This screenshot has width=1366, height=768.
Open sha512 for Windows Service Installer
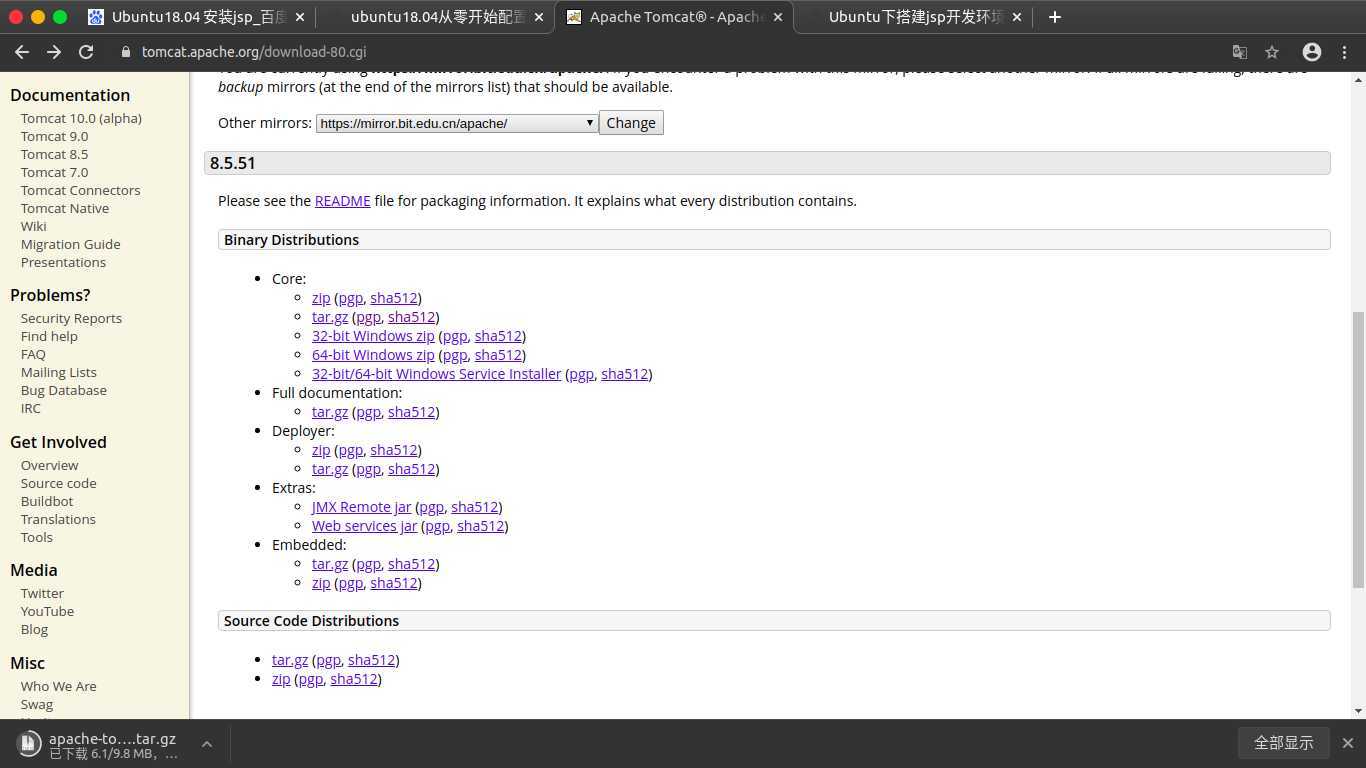coord(624,374)
